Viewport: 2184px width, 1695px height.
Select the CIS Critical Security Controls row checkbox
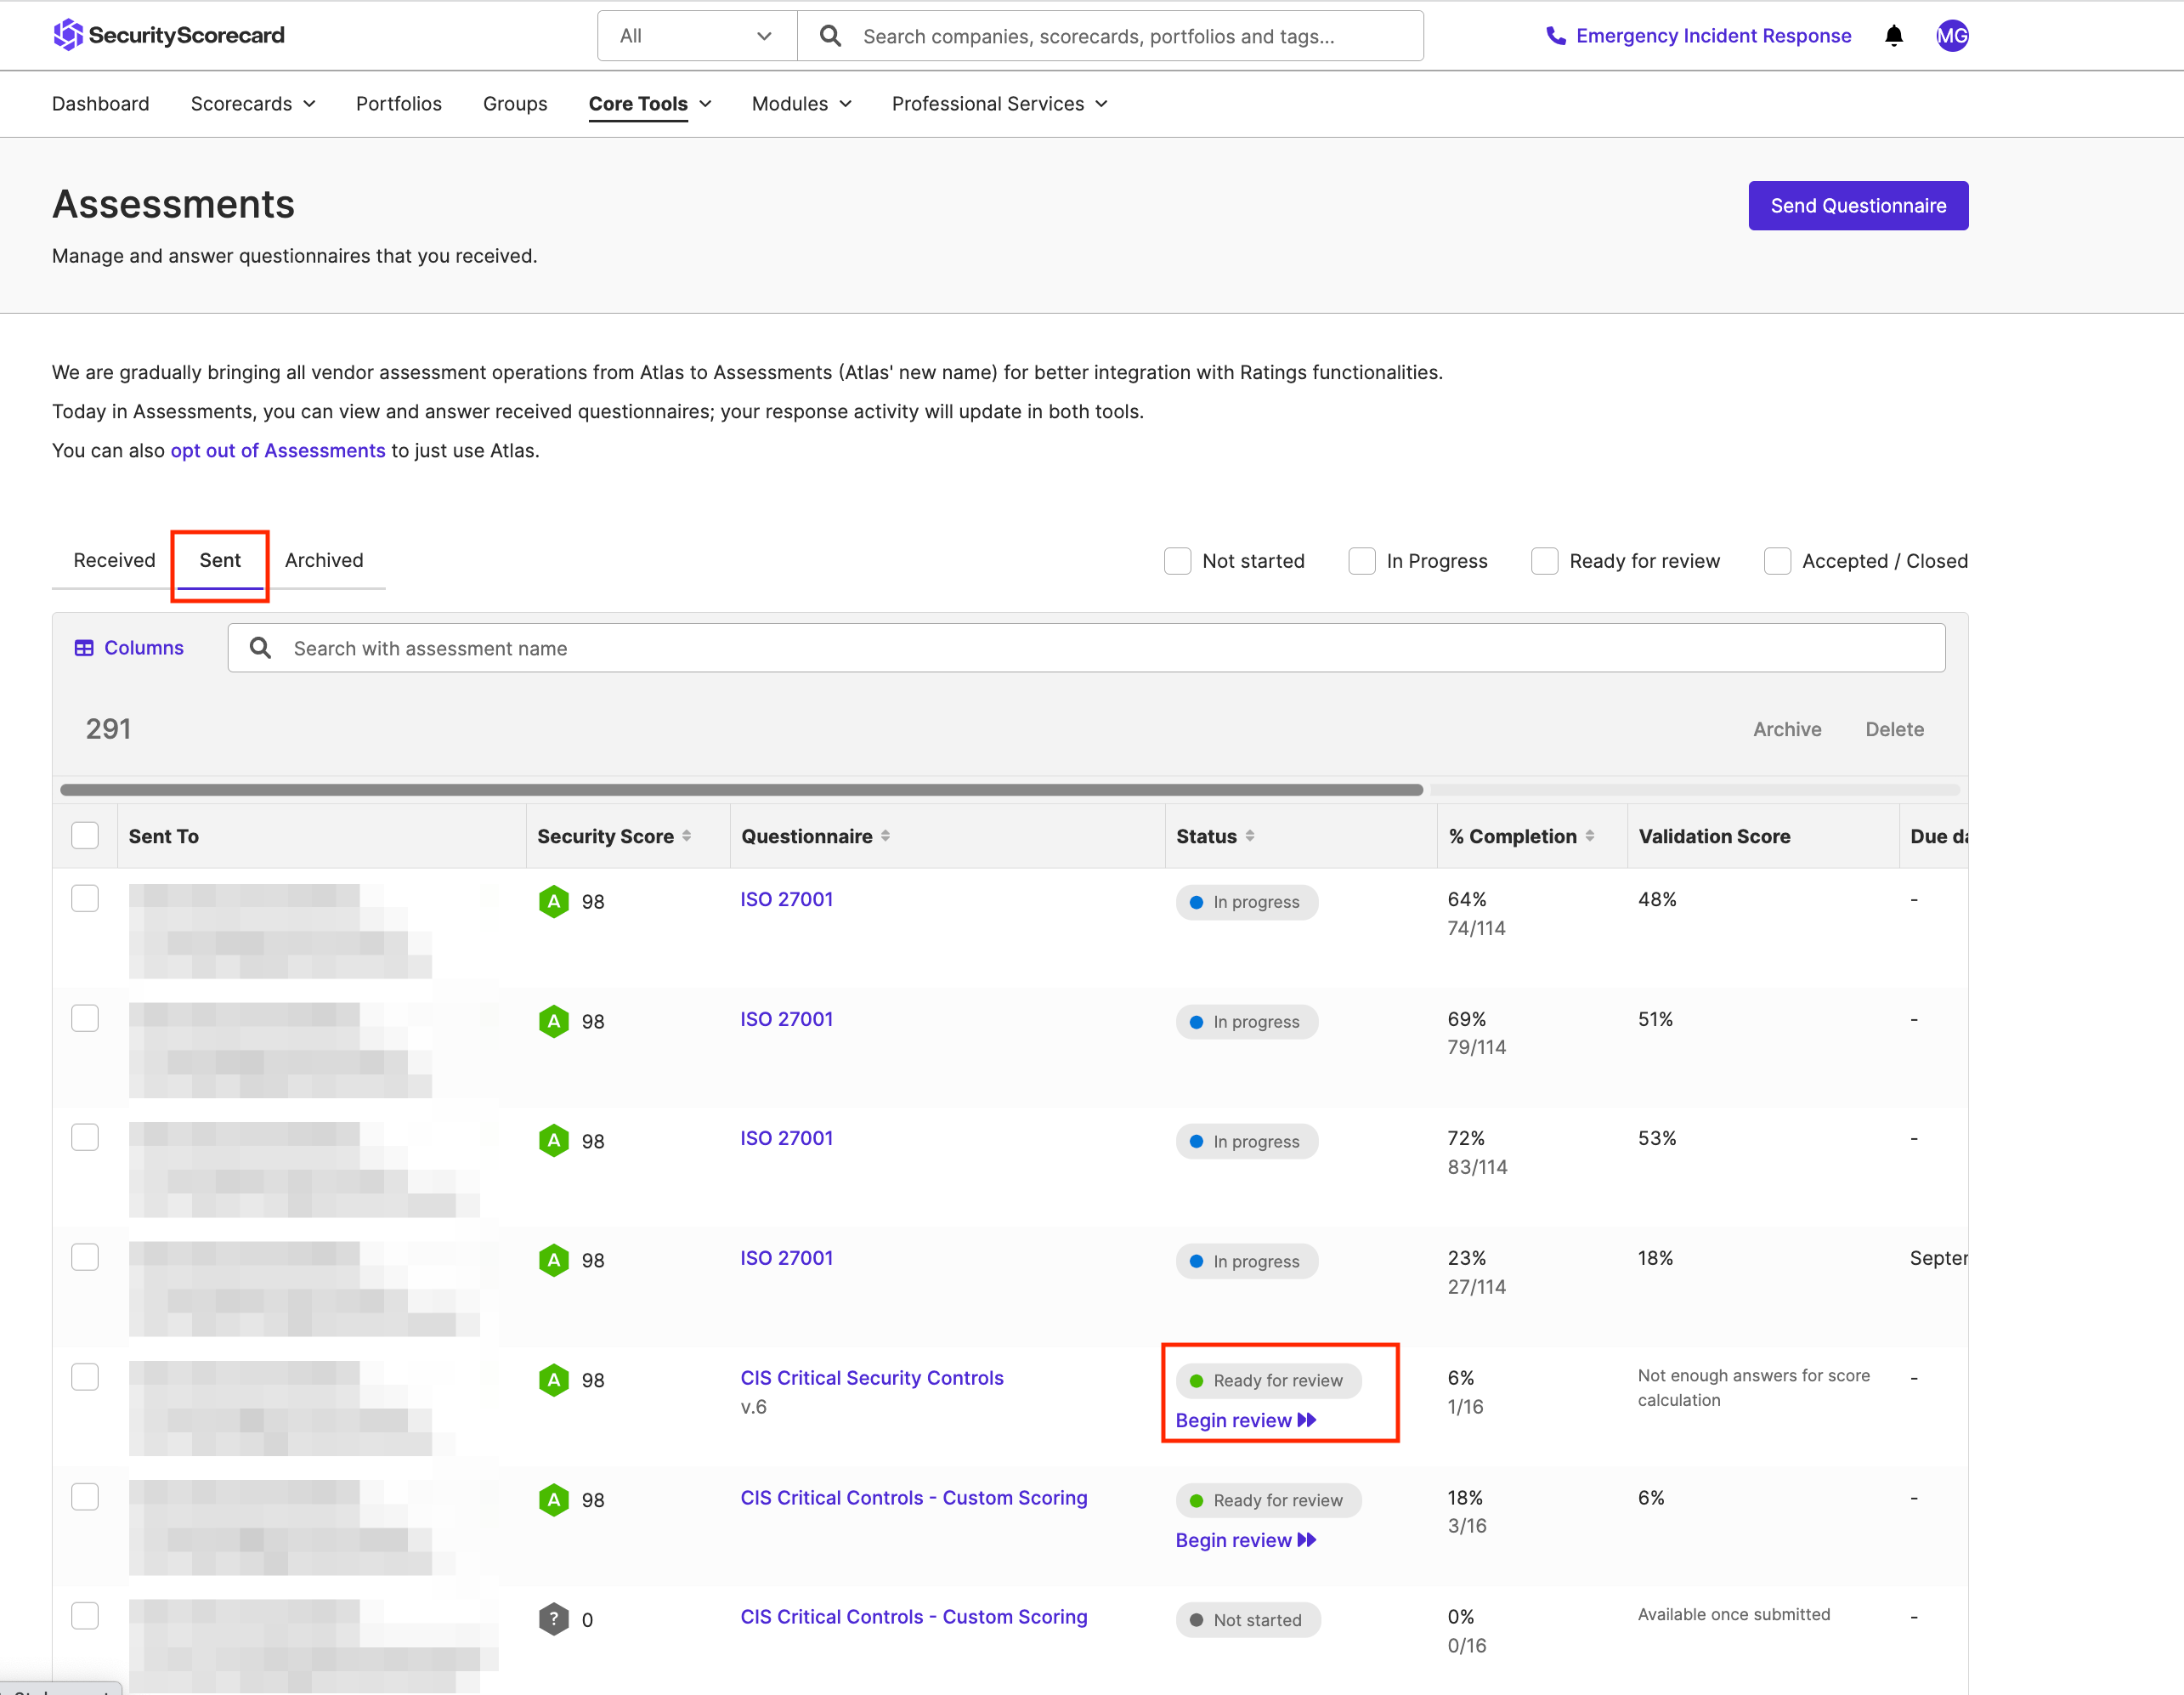tap(85, 1377)
